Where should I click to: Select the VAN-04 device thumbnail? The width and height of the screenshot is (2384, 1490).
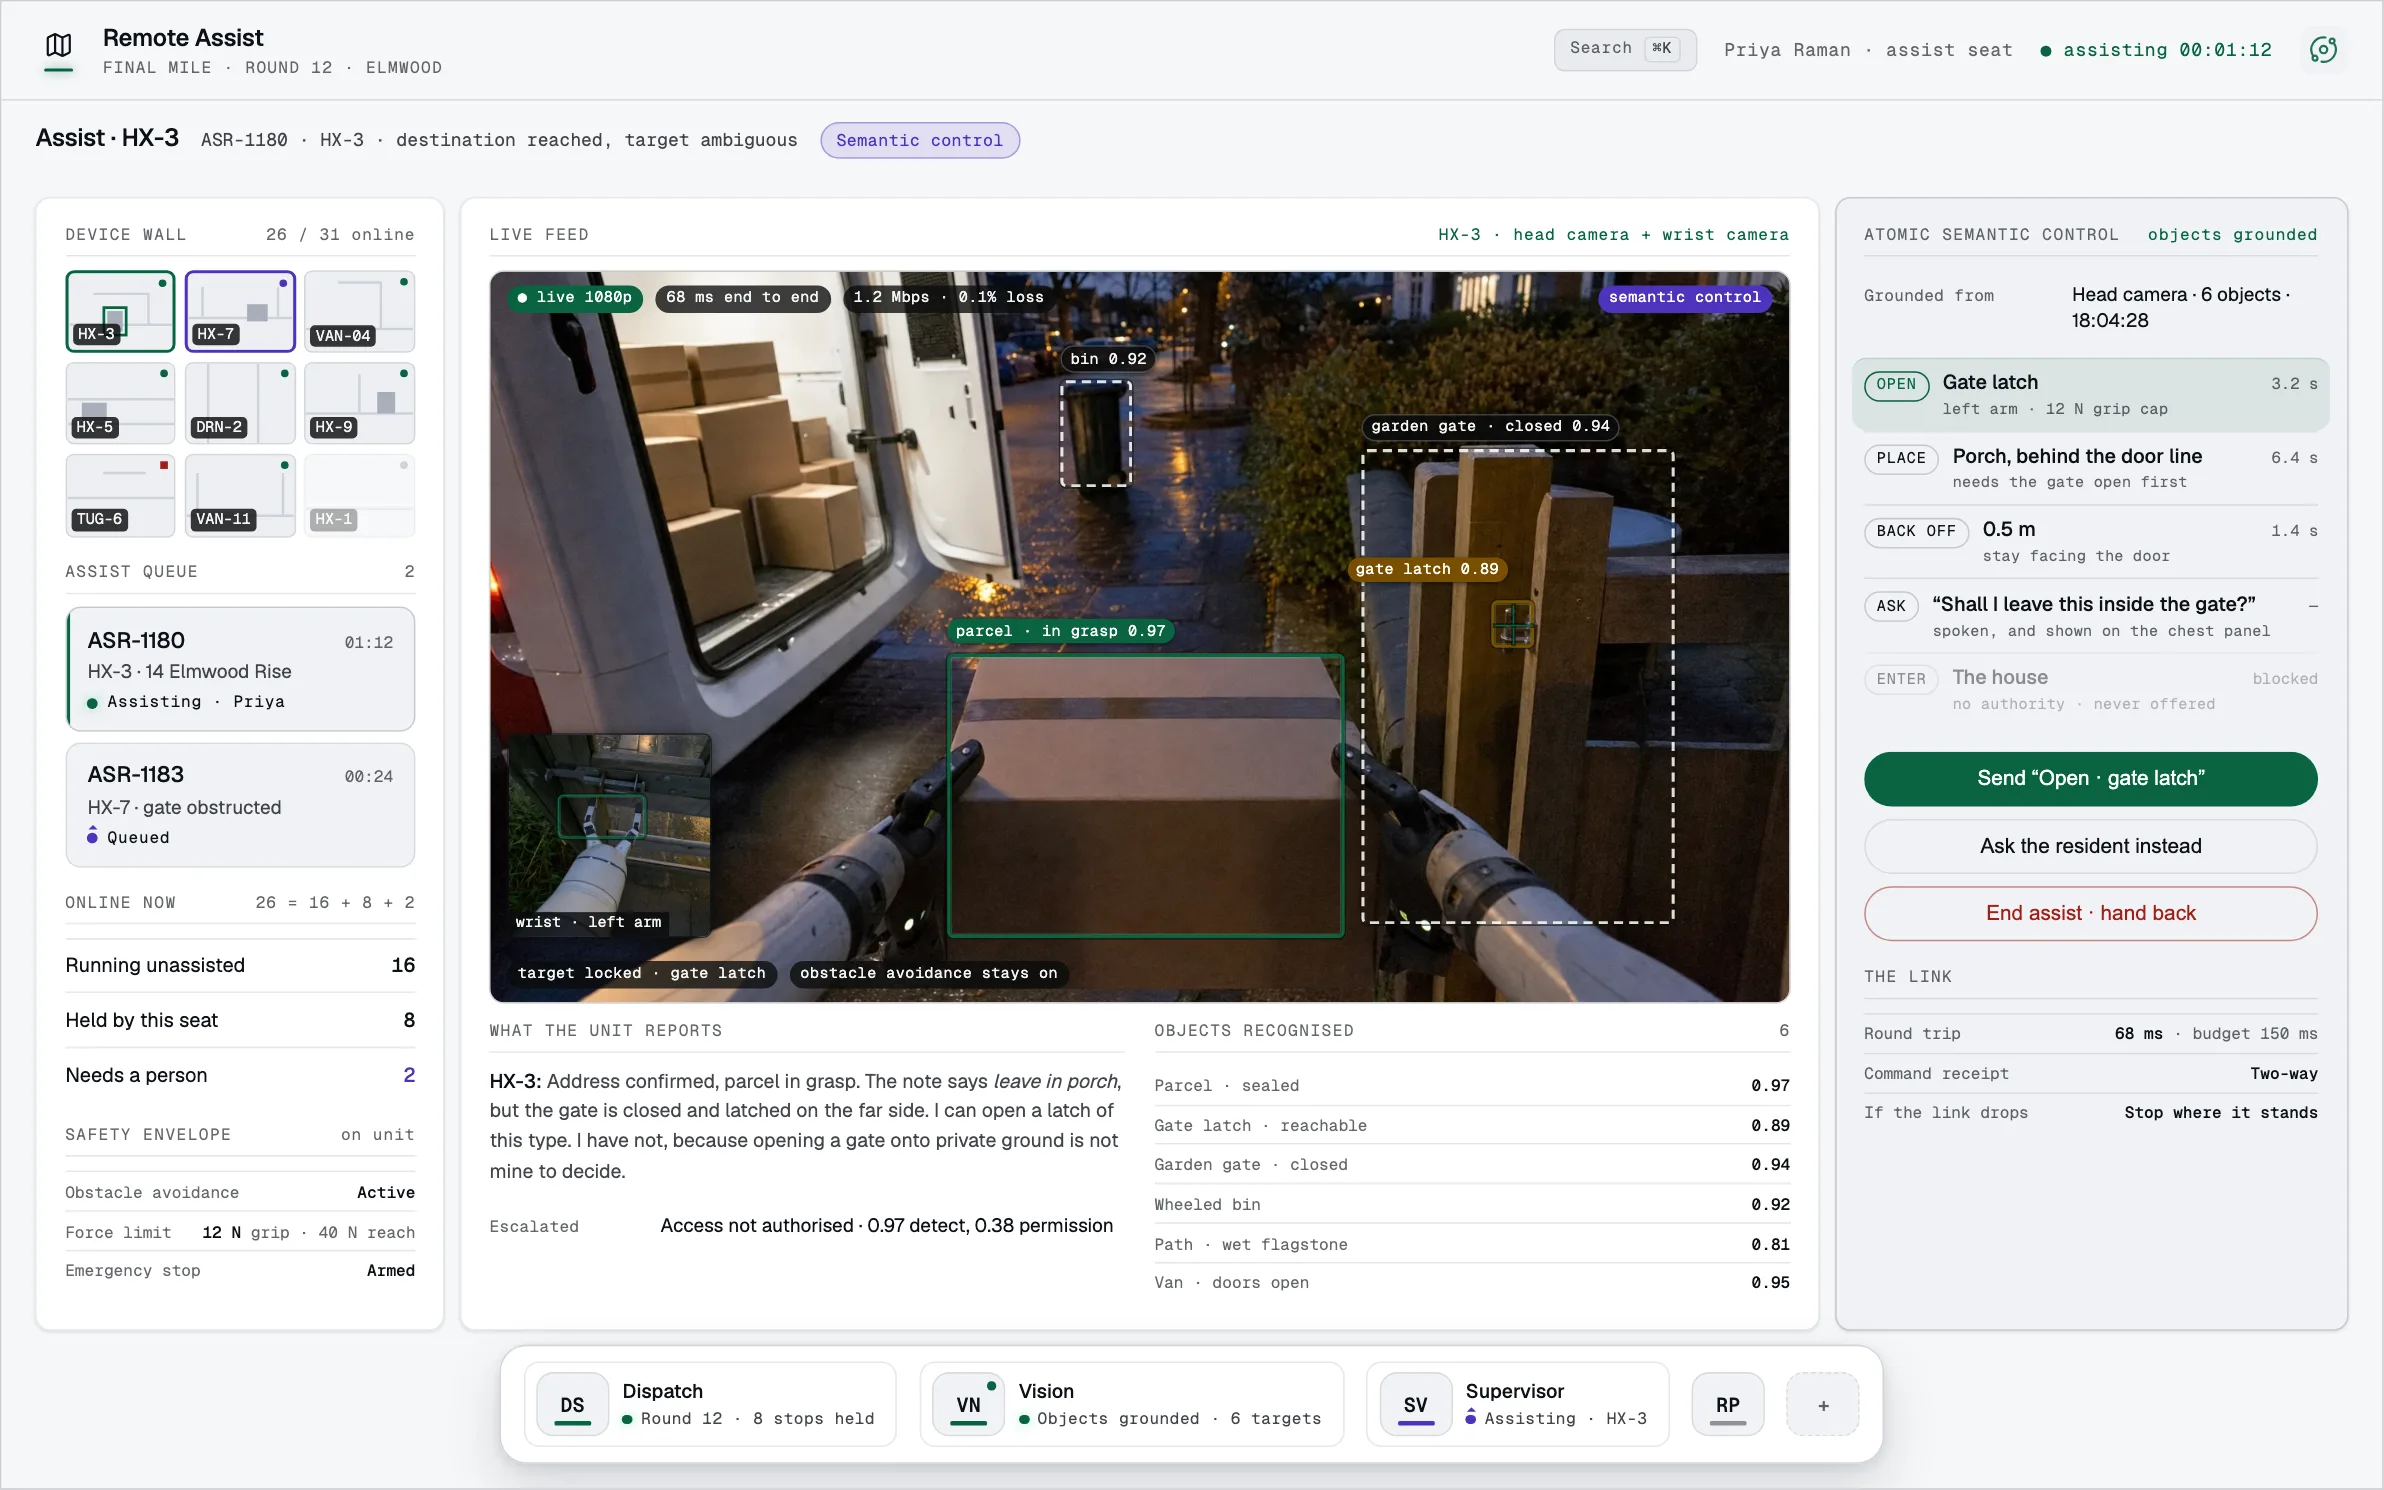(360, 311)
